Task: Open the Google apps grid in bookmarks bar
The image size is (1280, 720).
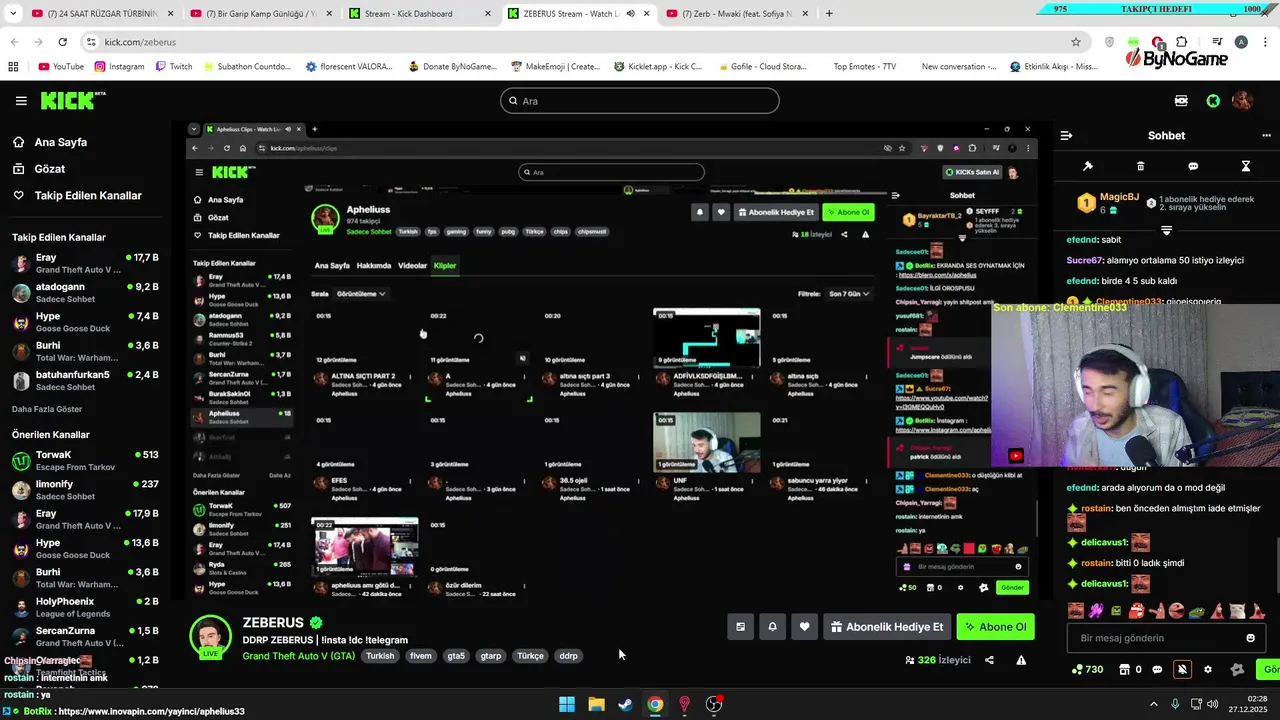Action: point(13,67)
